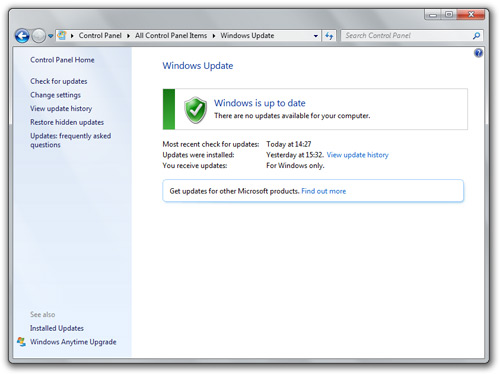Click the Today at 14:27 text
The width and height of the screenshot is (500, 374).
(x=289, y=144)
